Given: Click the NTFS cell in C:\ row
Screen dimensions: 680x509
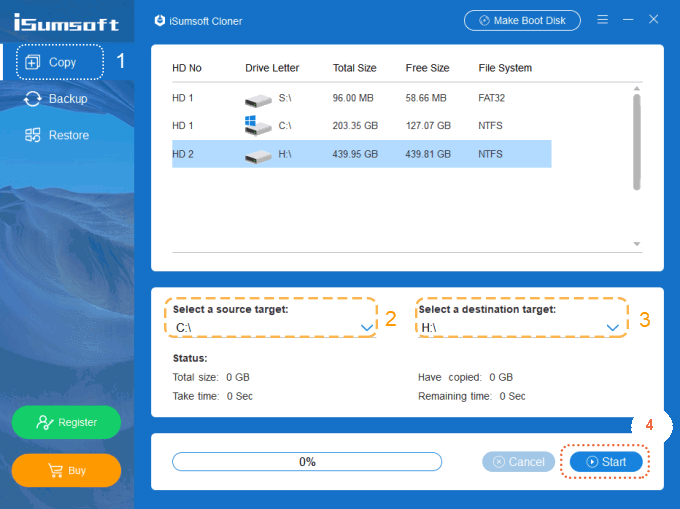Looking at the screenshot, I should pyautogui.click(x=490, y=126).
